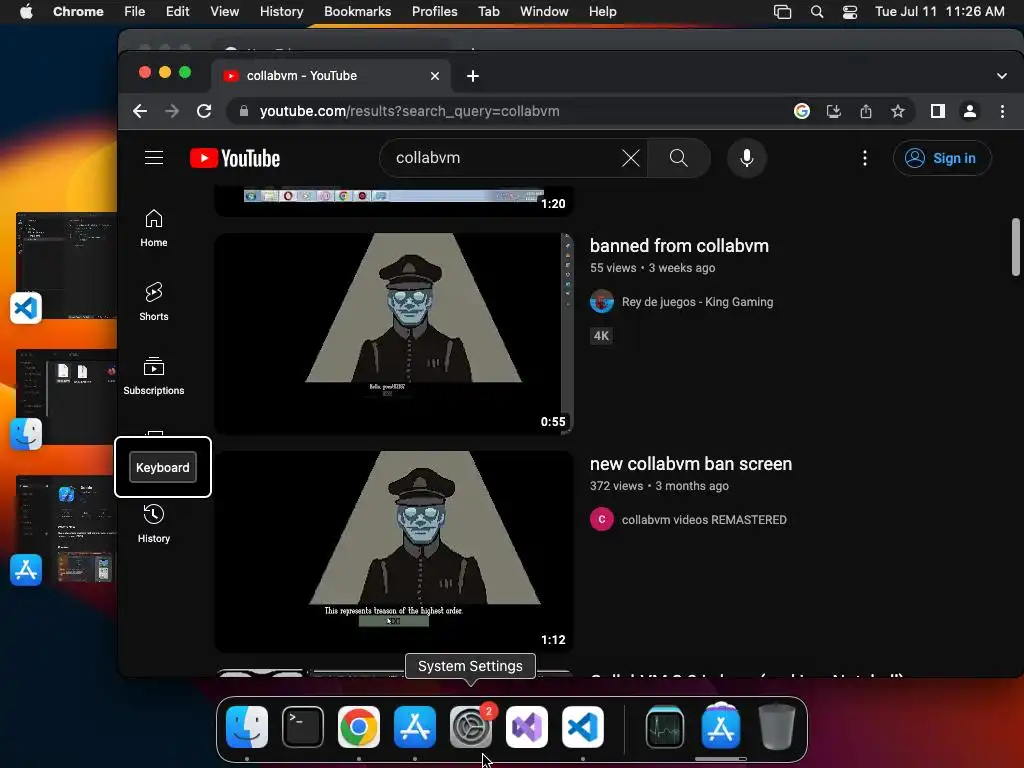Clear the collabvm search text
The width and height of the screenshot is (1024, 768).
tap(630, 158)
